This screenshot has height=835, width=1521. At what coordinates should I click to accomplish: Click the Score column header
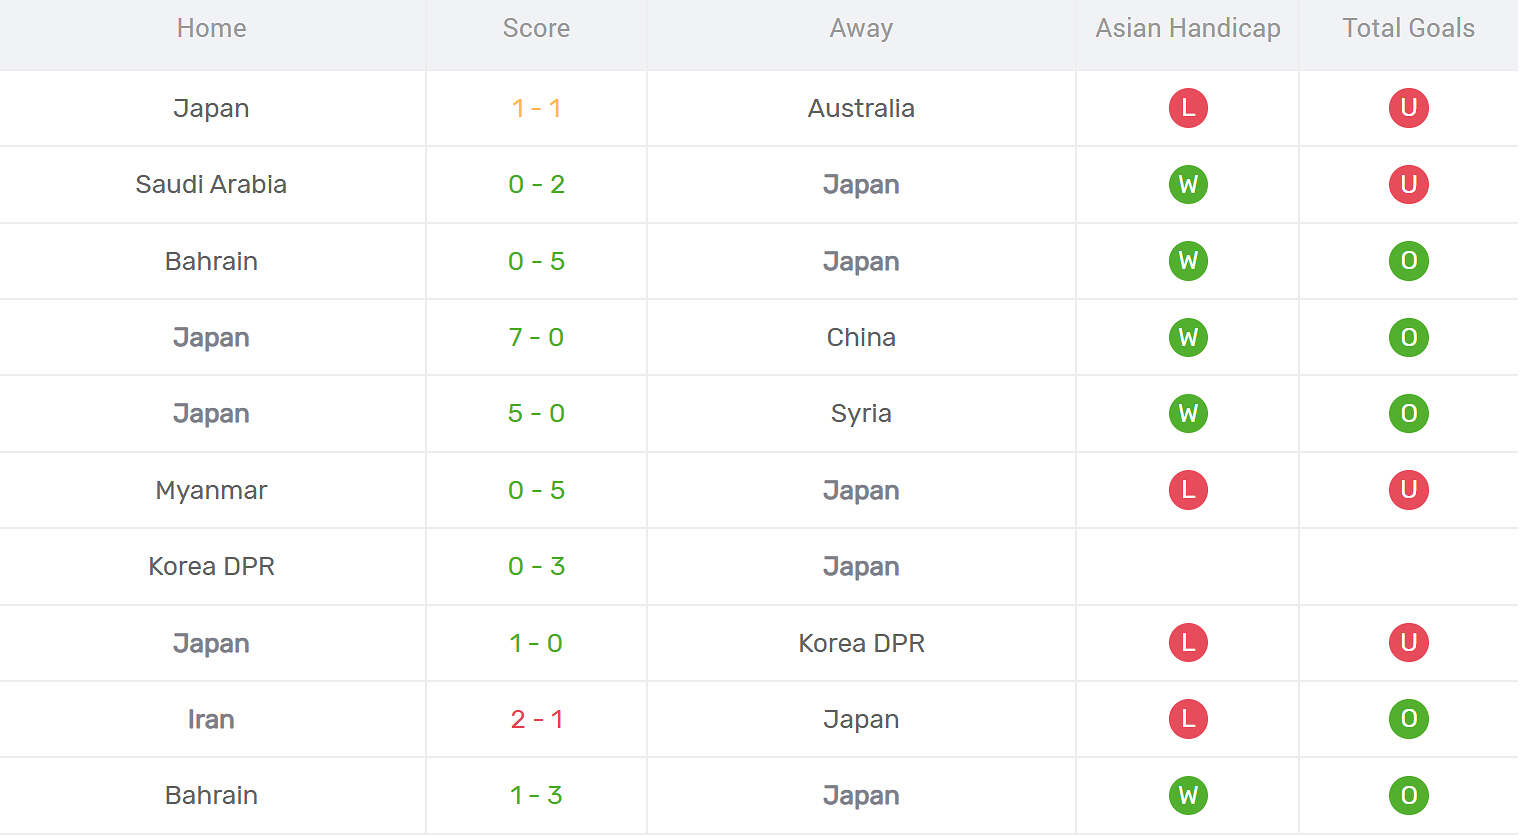pos(536,28)
